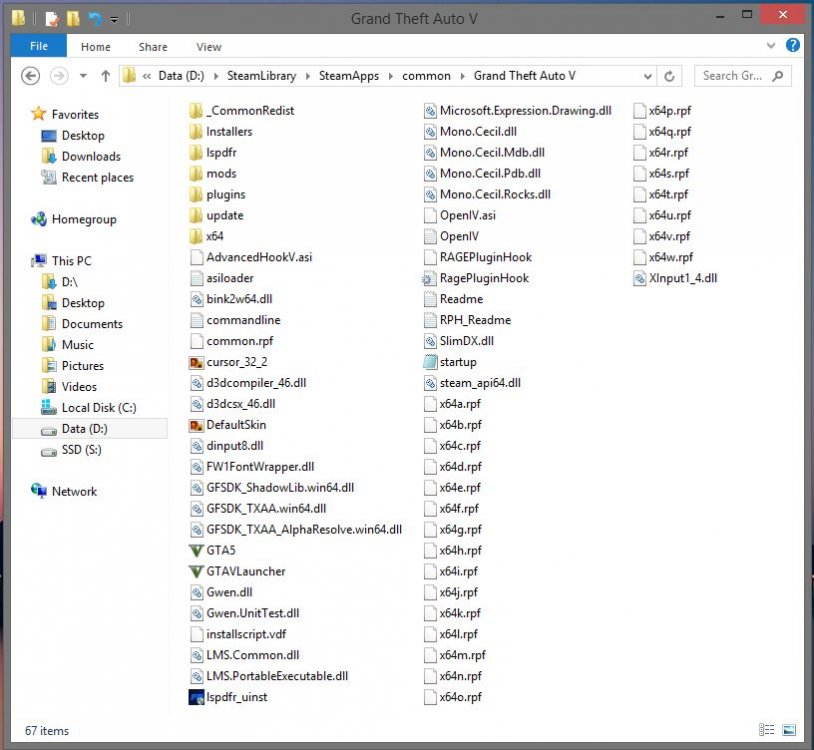Select the cursor_32_2 image file icon
Screen dimensions: 814x750
tap(196, 362)
